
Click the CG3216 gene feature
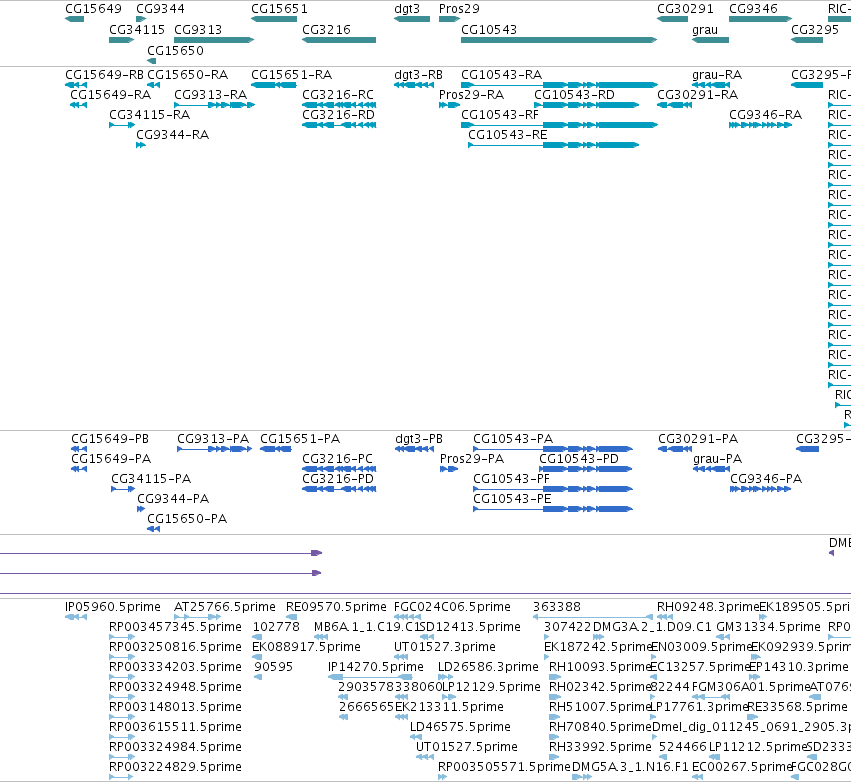339,40
